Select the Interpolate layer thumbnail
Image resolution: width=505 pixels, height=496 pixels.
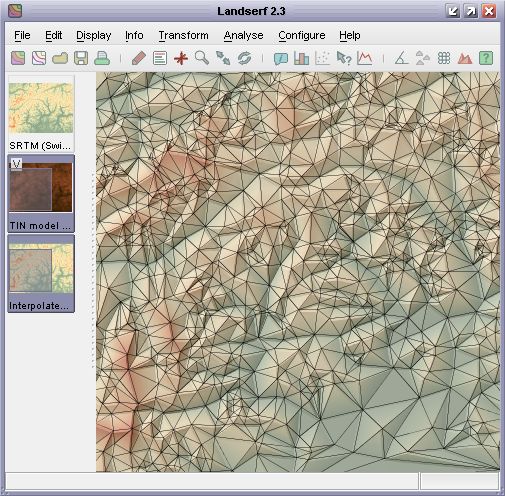click(x=41, y=274)
